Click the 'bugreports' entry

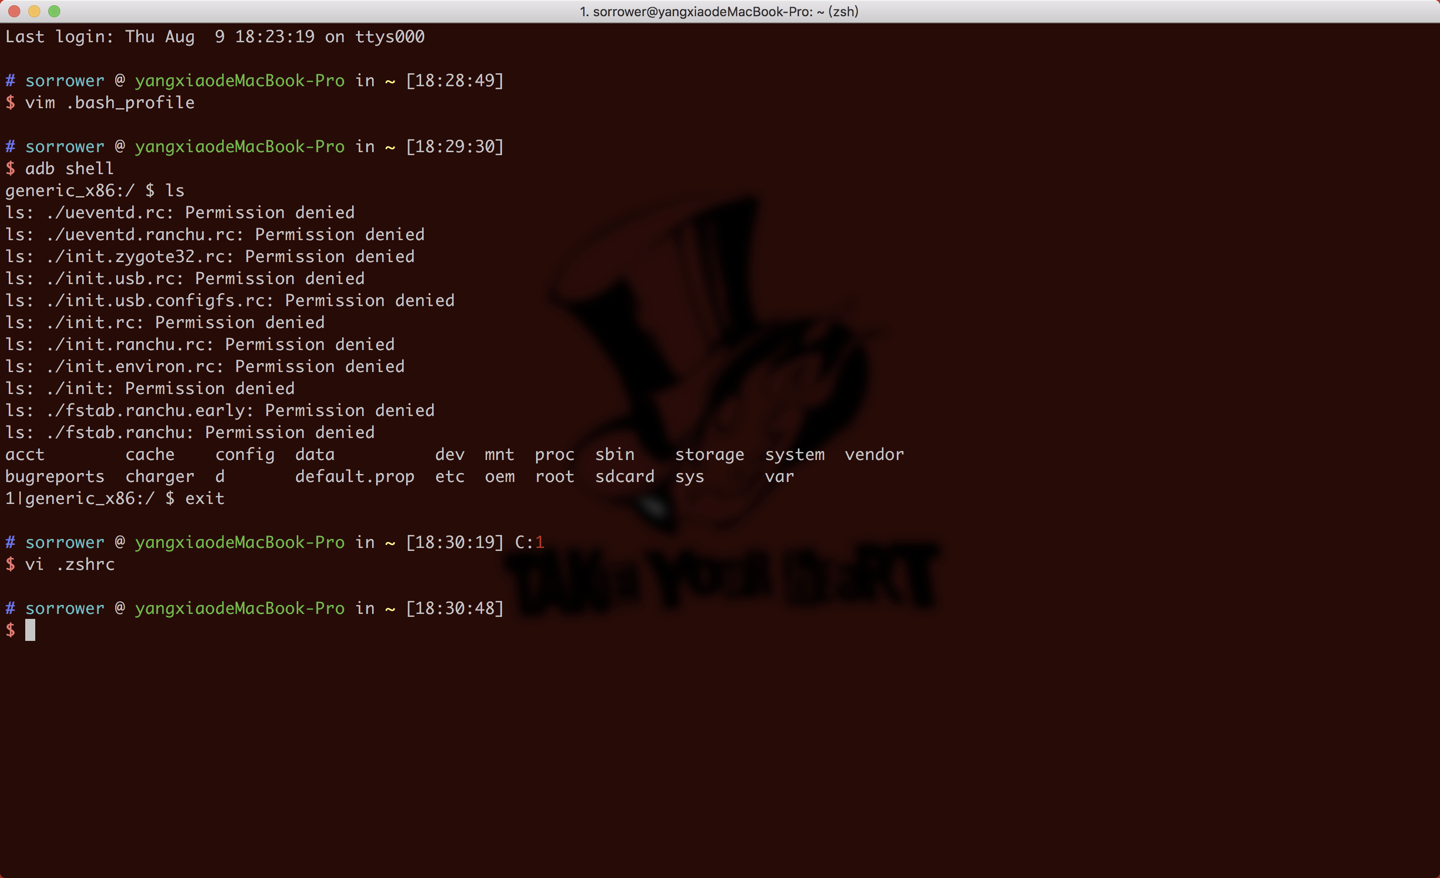(x=55, y=477)
